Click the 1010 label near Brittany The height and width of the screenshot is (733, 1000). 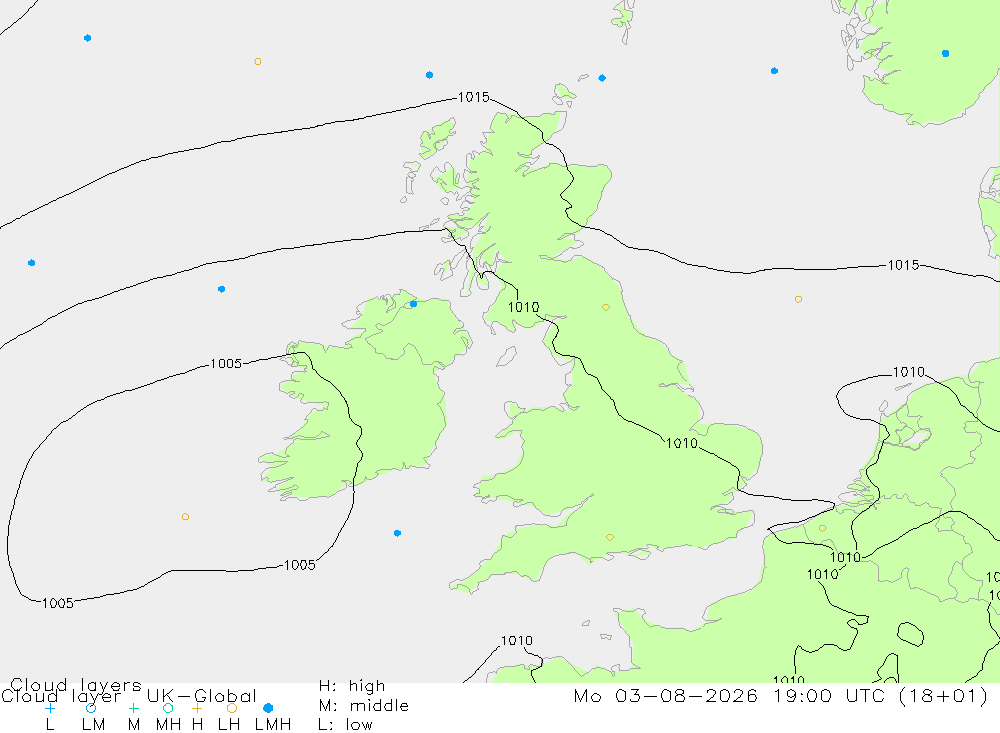pos(517,640)
